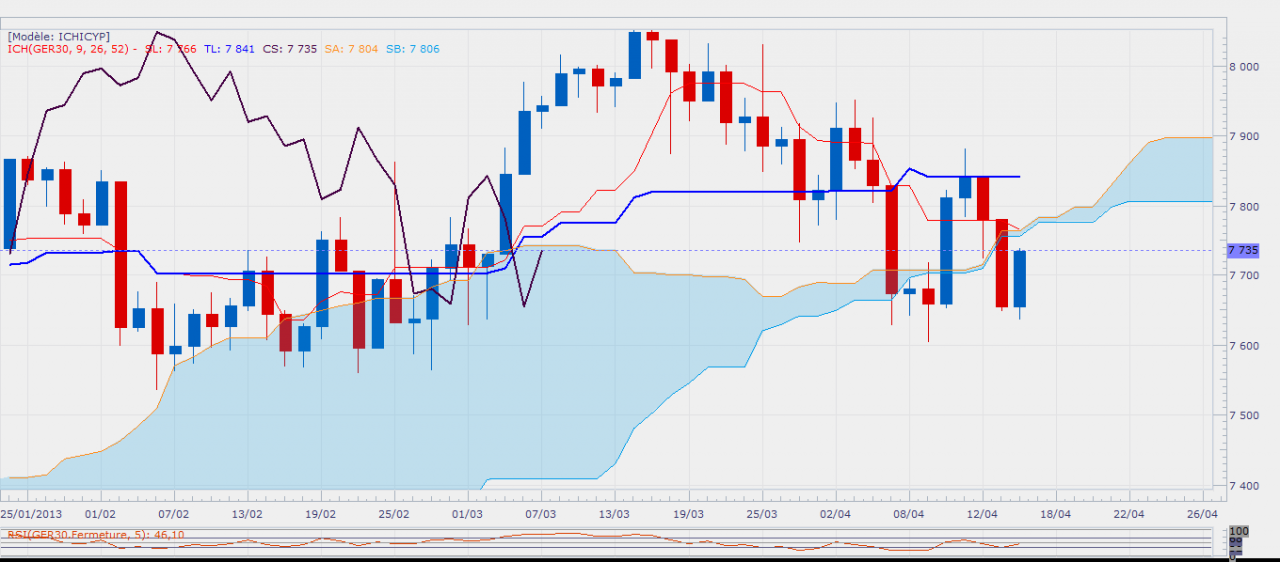The height and width of the screenshot is (562, 1280).
Task: Click the current price tag 7 735
Action: pos(1242,250)
